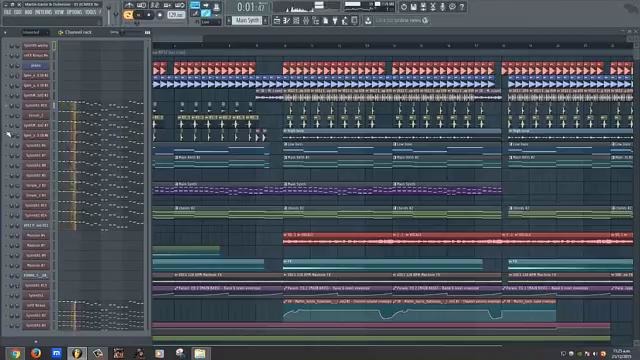
Task: Open the Playlist view icon
Action: click(x=277, y=20)
